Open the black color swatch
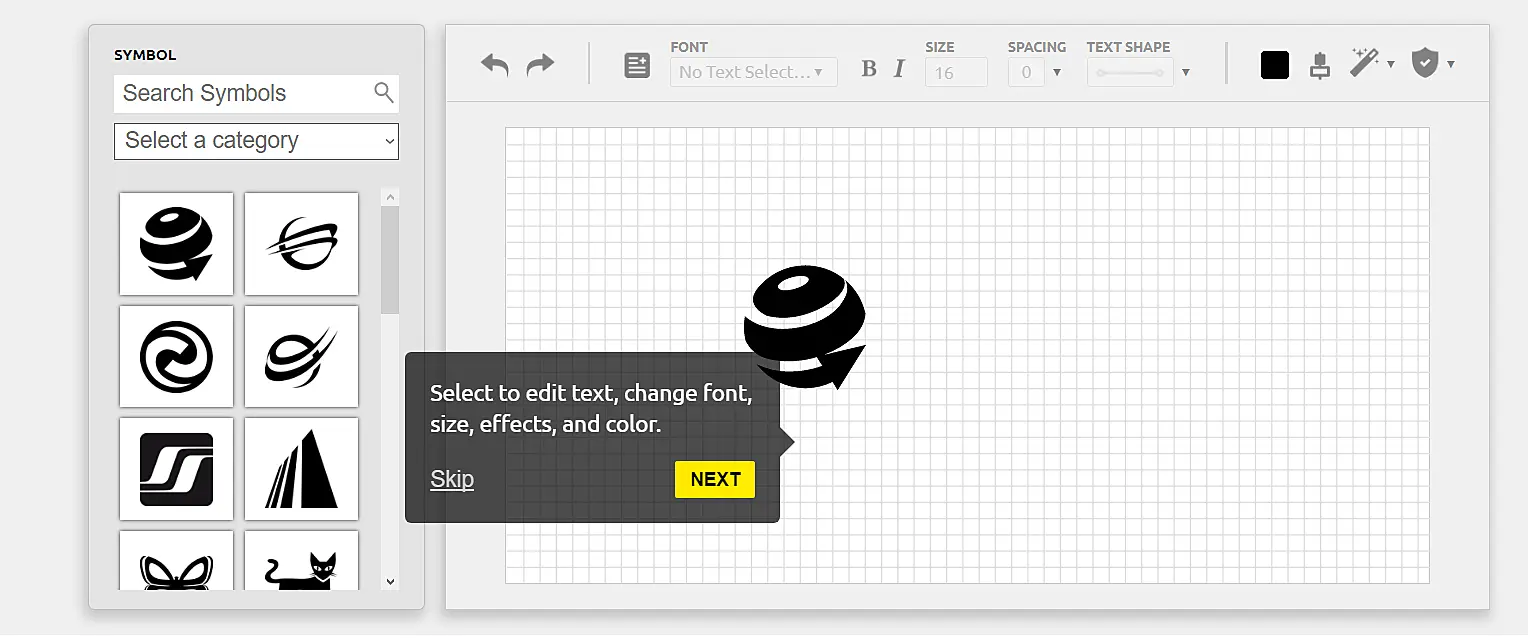This screenshot has height=638, width=1528. [x=1275, y=66]
